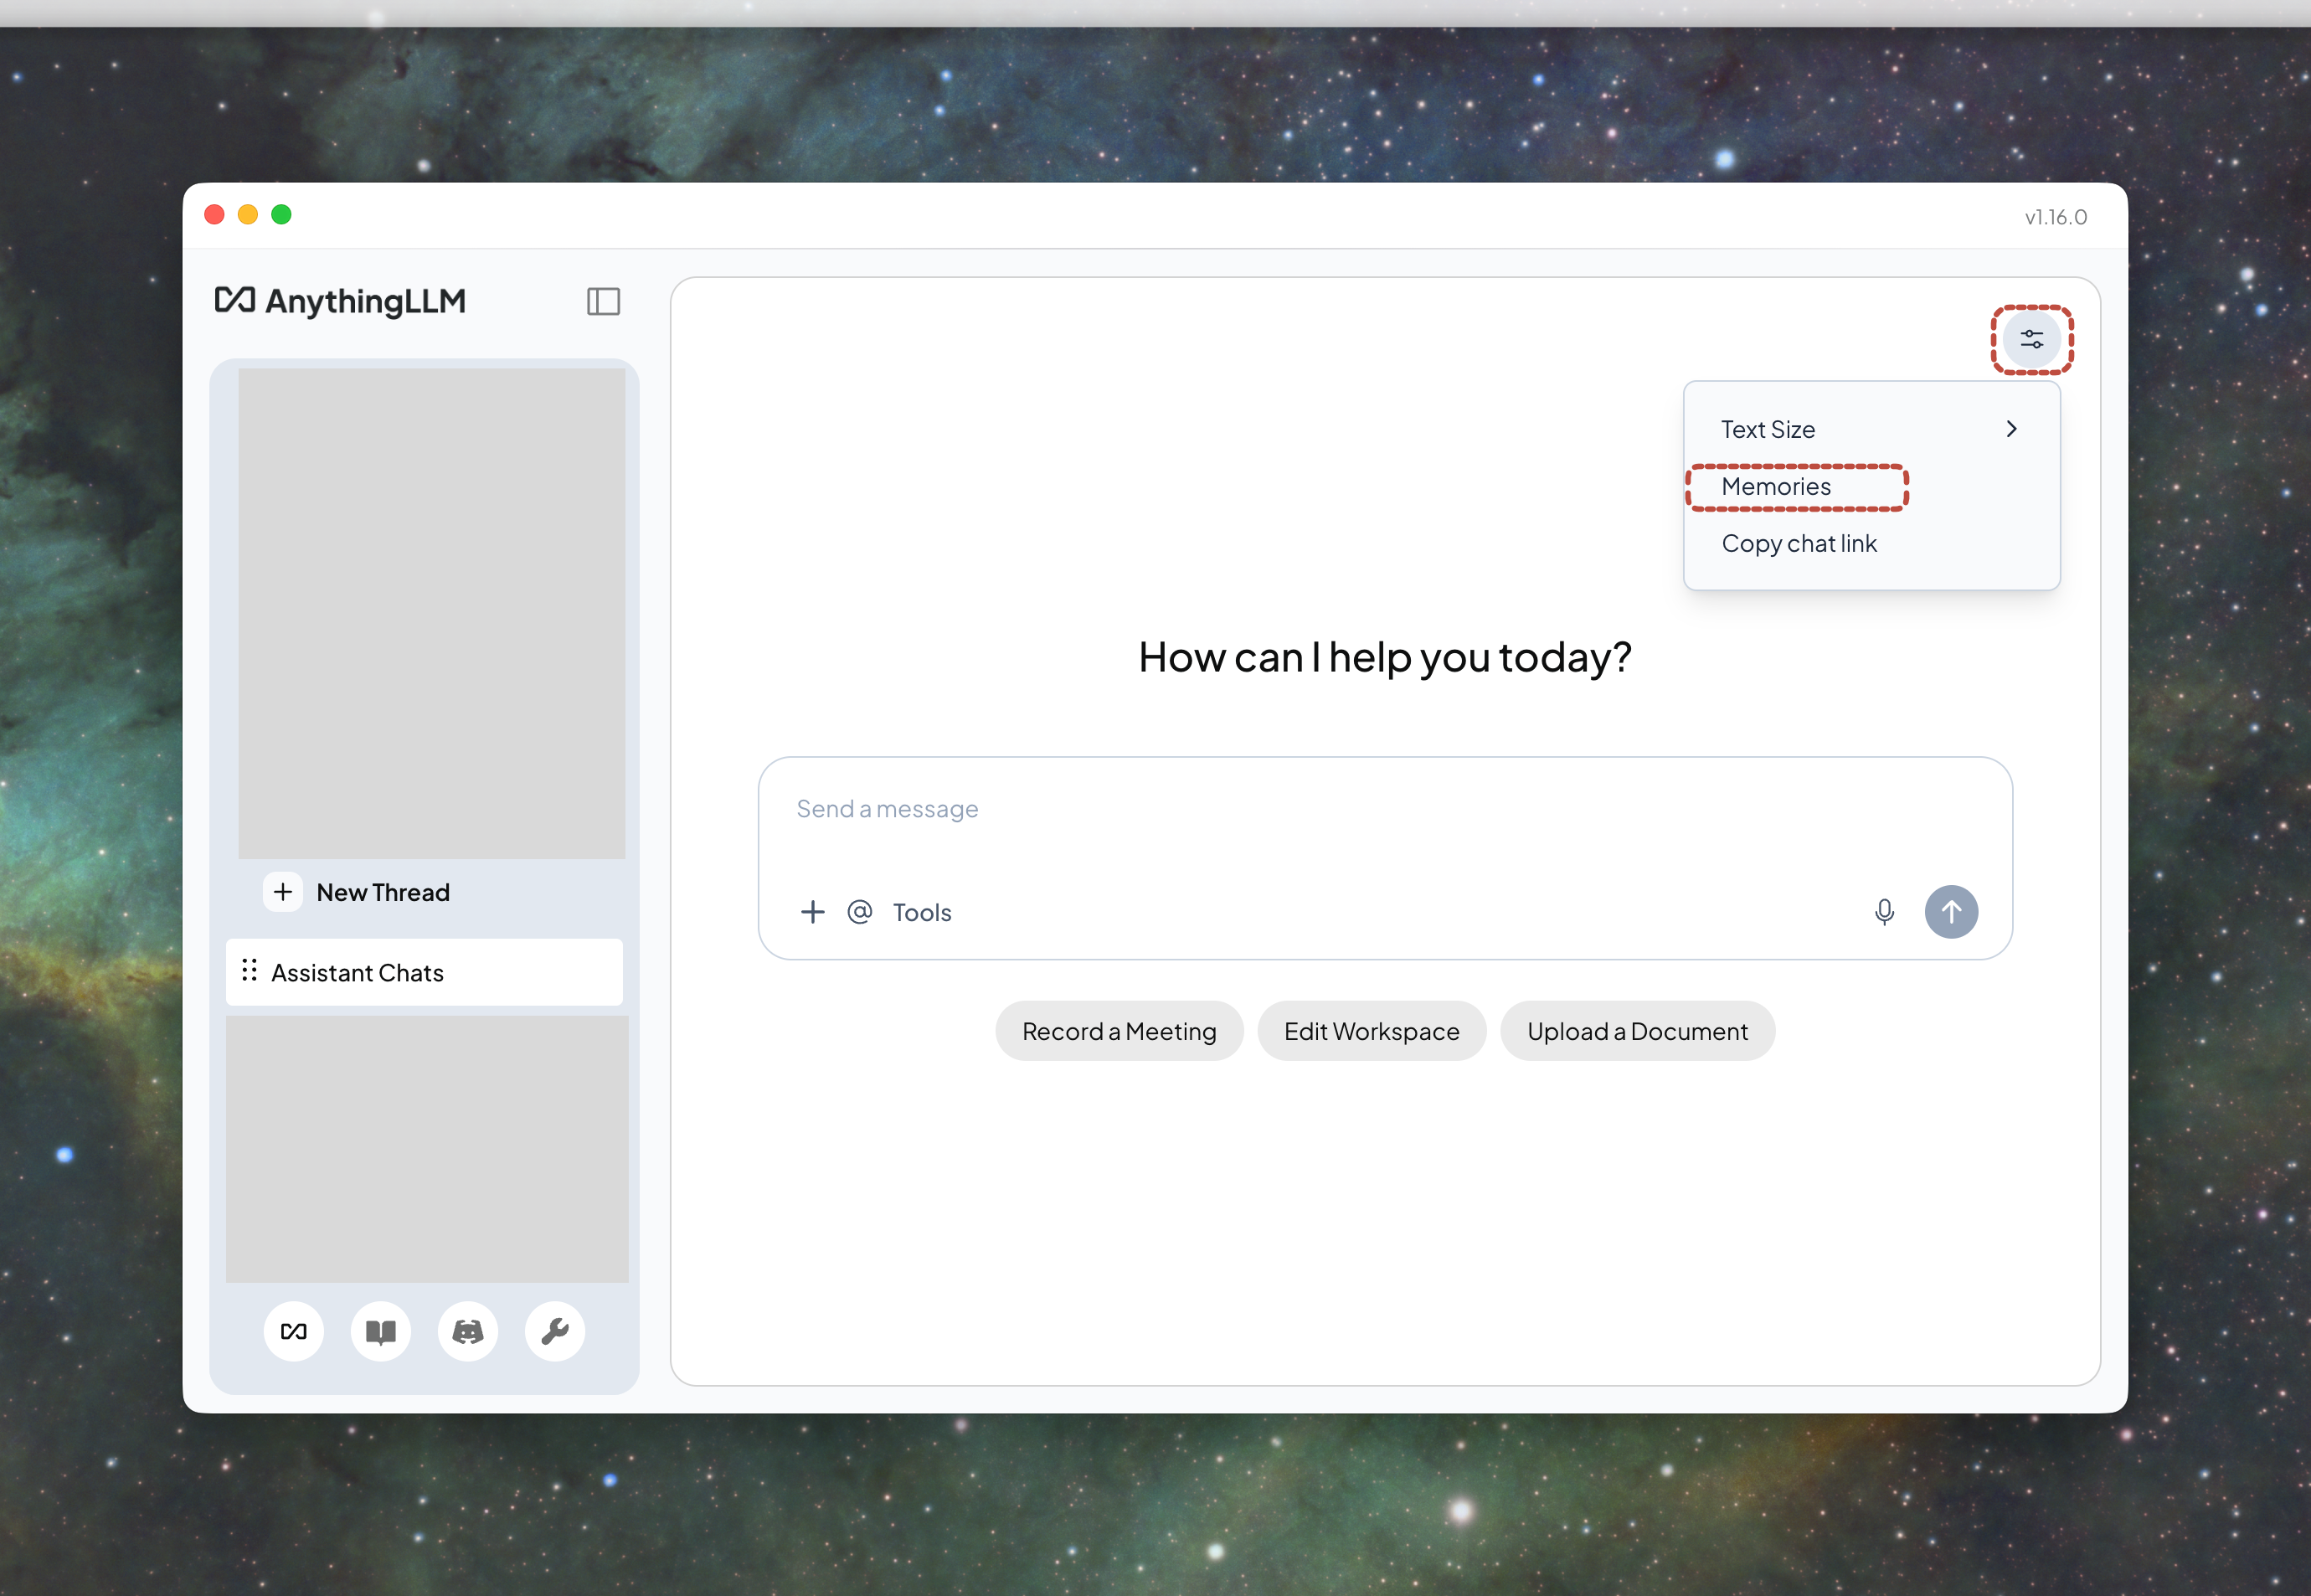Start a New Thread
The width and height of the screenshot is (2311, 1596).
pos(383,892)
